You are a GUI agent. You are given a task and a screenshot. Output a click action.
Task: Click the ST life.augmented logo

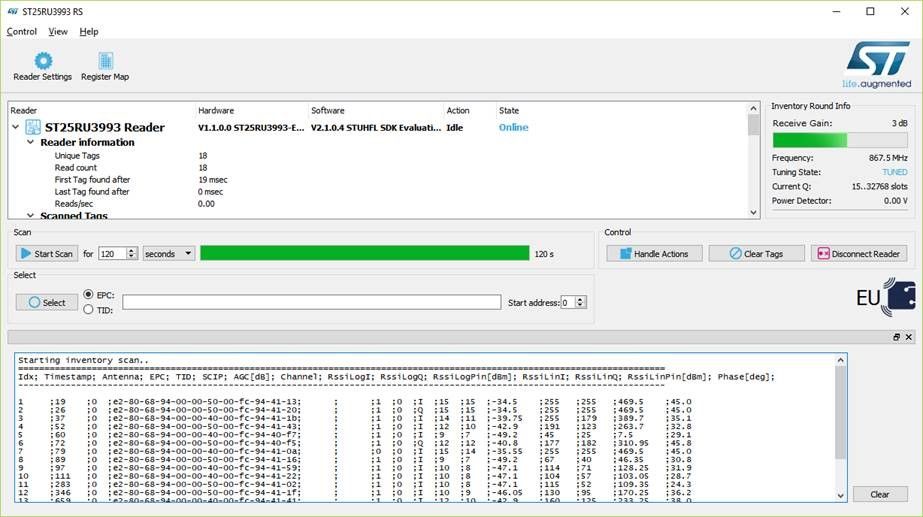[x=877, y=65]
